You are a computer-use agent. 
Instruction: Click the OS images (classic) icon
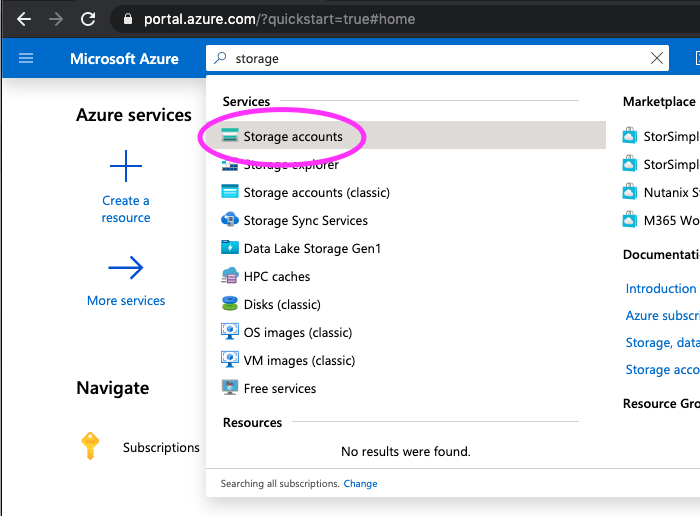pyautogui.click(x=230, y=331)
